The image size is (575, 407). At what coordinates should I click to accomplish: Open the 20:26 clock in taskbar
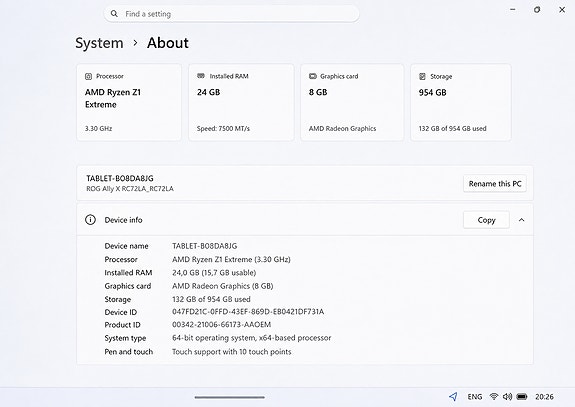tap(544, 397)
